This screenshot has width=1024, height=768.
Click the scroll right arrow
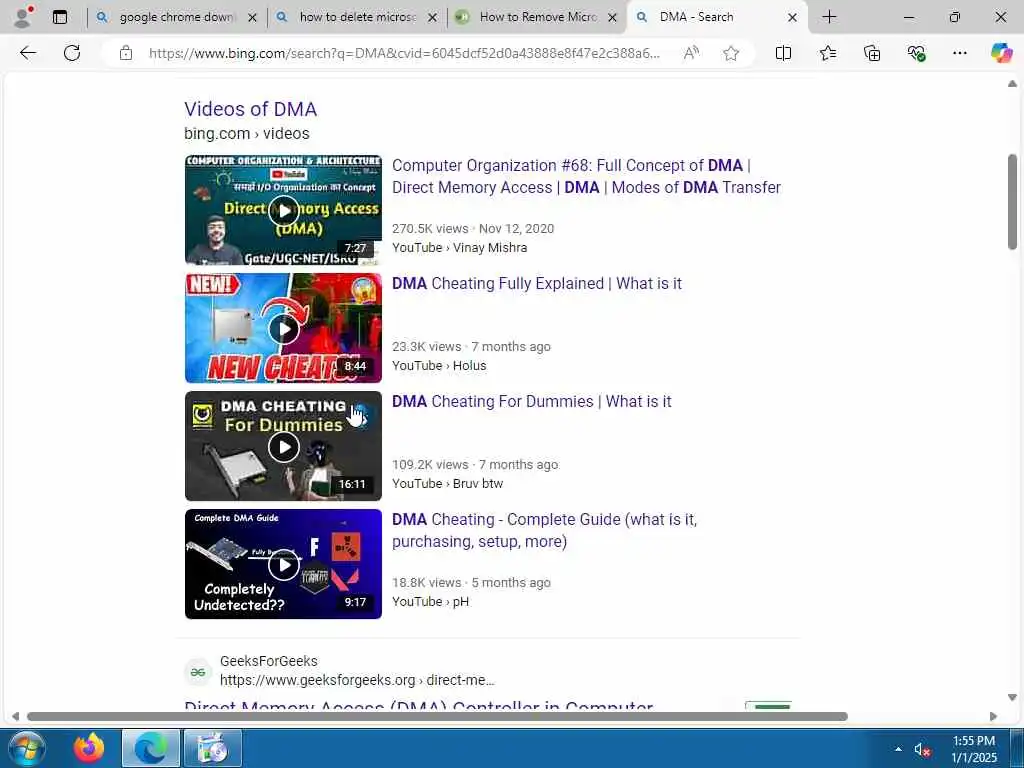coord(993,716)
